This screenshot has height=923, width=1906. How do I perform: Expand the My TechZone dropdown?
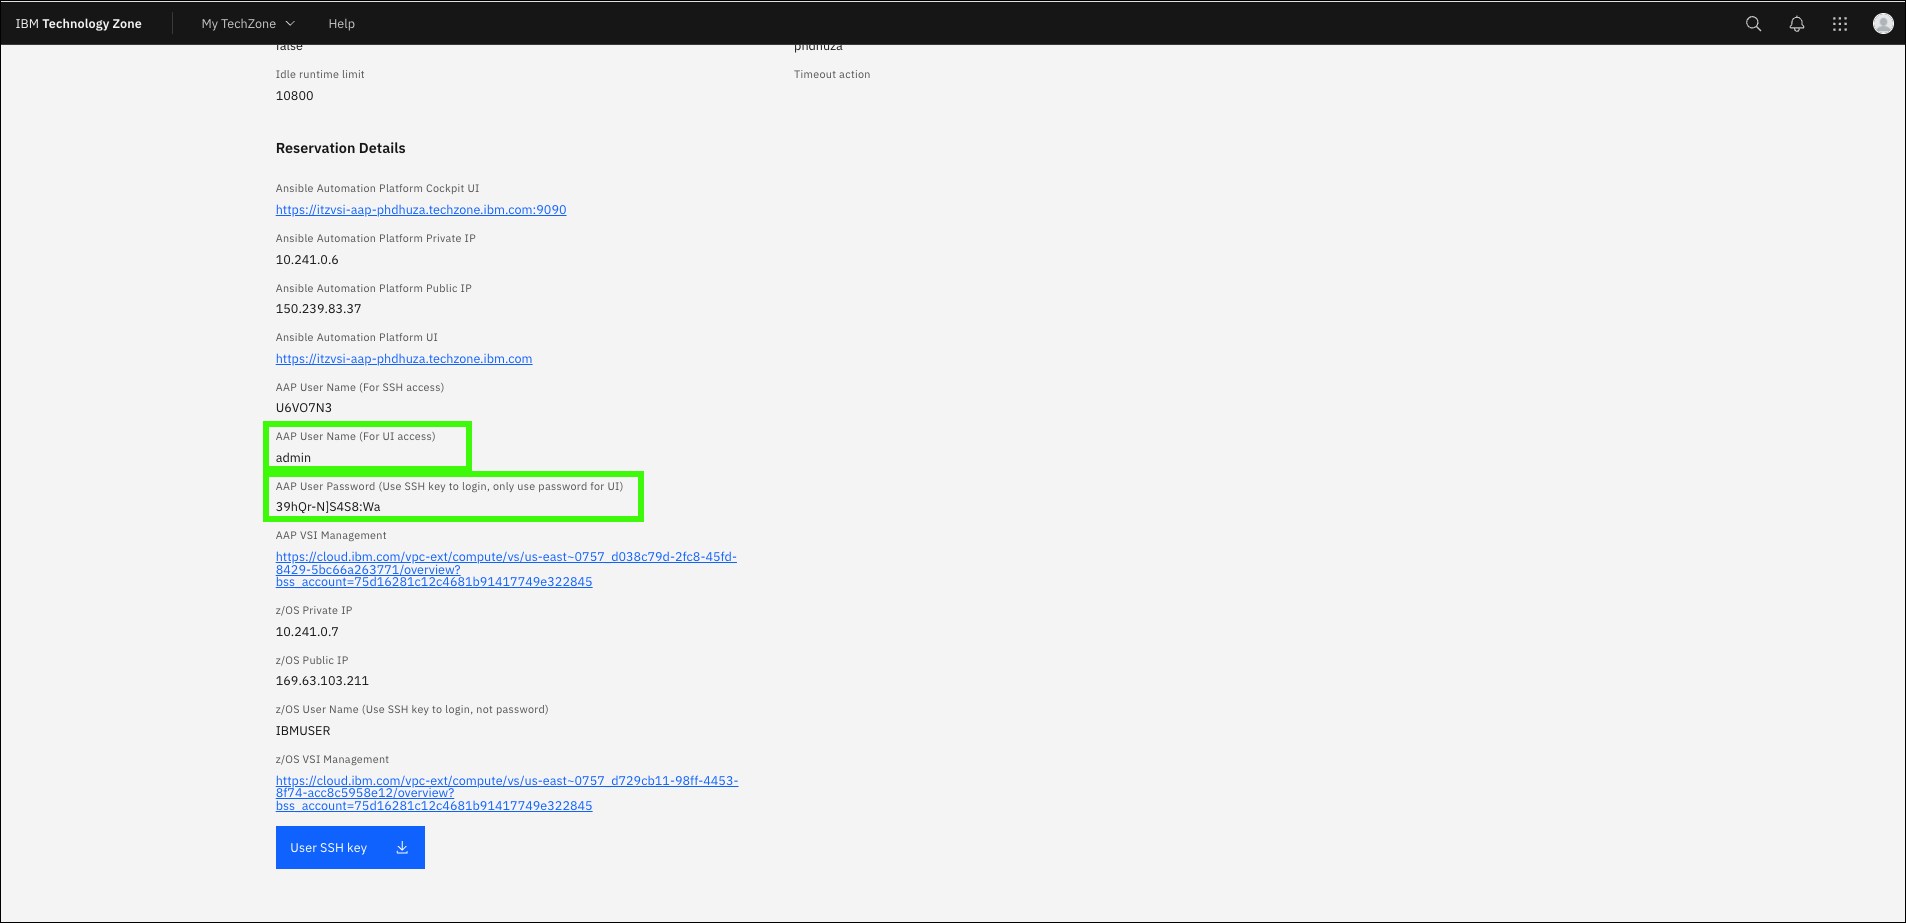tap(248, 24)
